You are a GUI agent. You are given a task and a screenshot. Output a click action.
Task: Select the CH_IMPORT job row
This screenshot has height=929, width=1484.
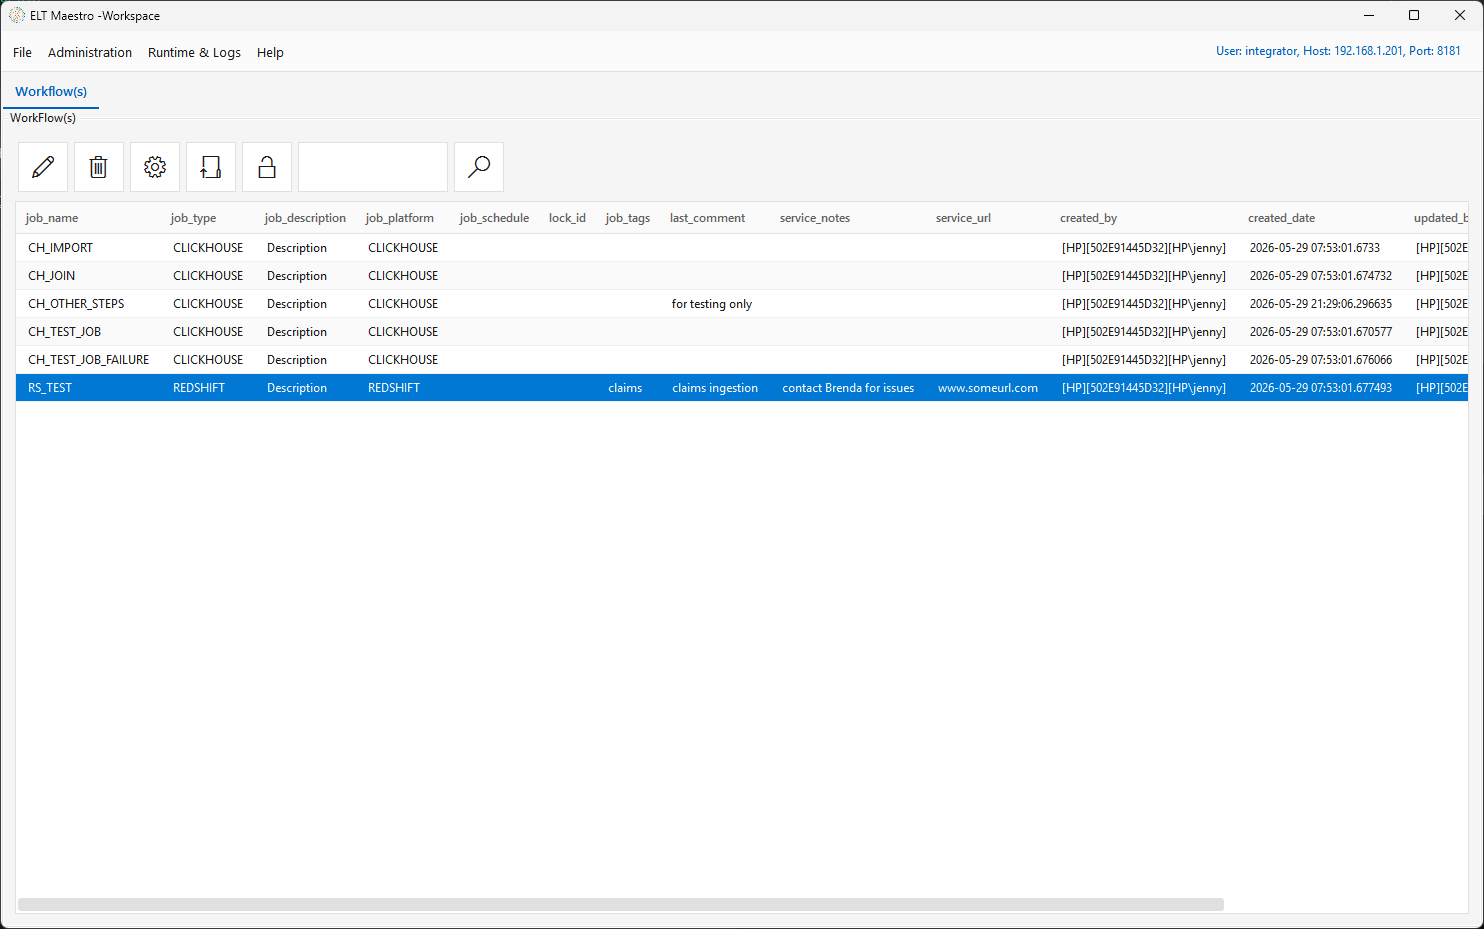742,248
